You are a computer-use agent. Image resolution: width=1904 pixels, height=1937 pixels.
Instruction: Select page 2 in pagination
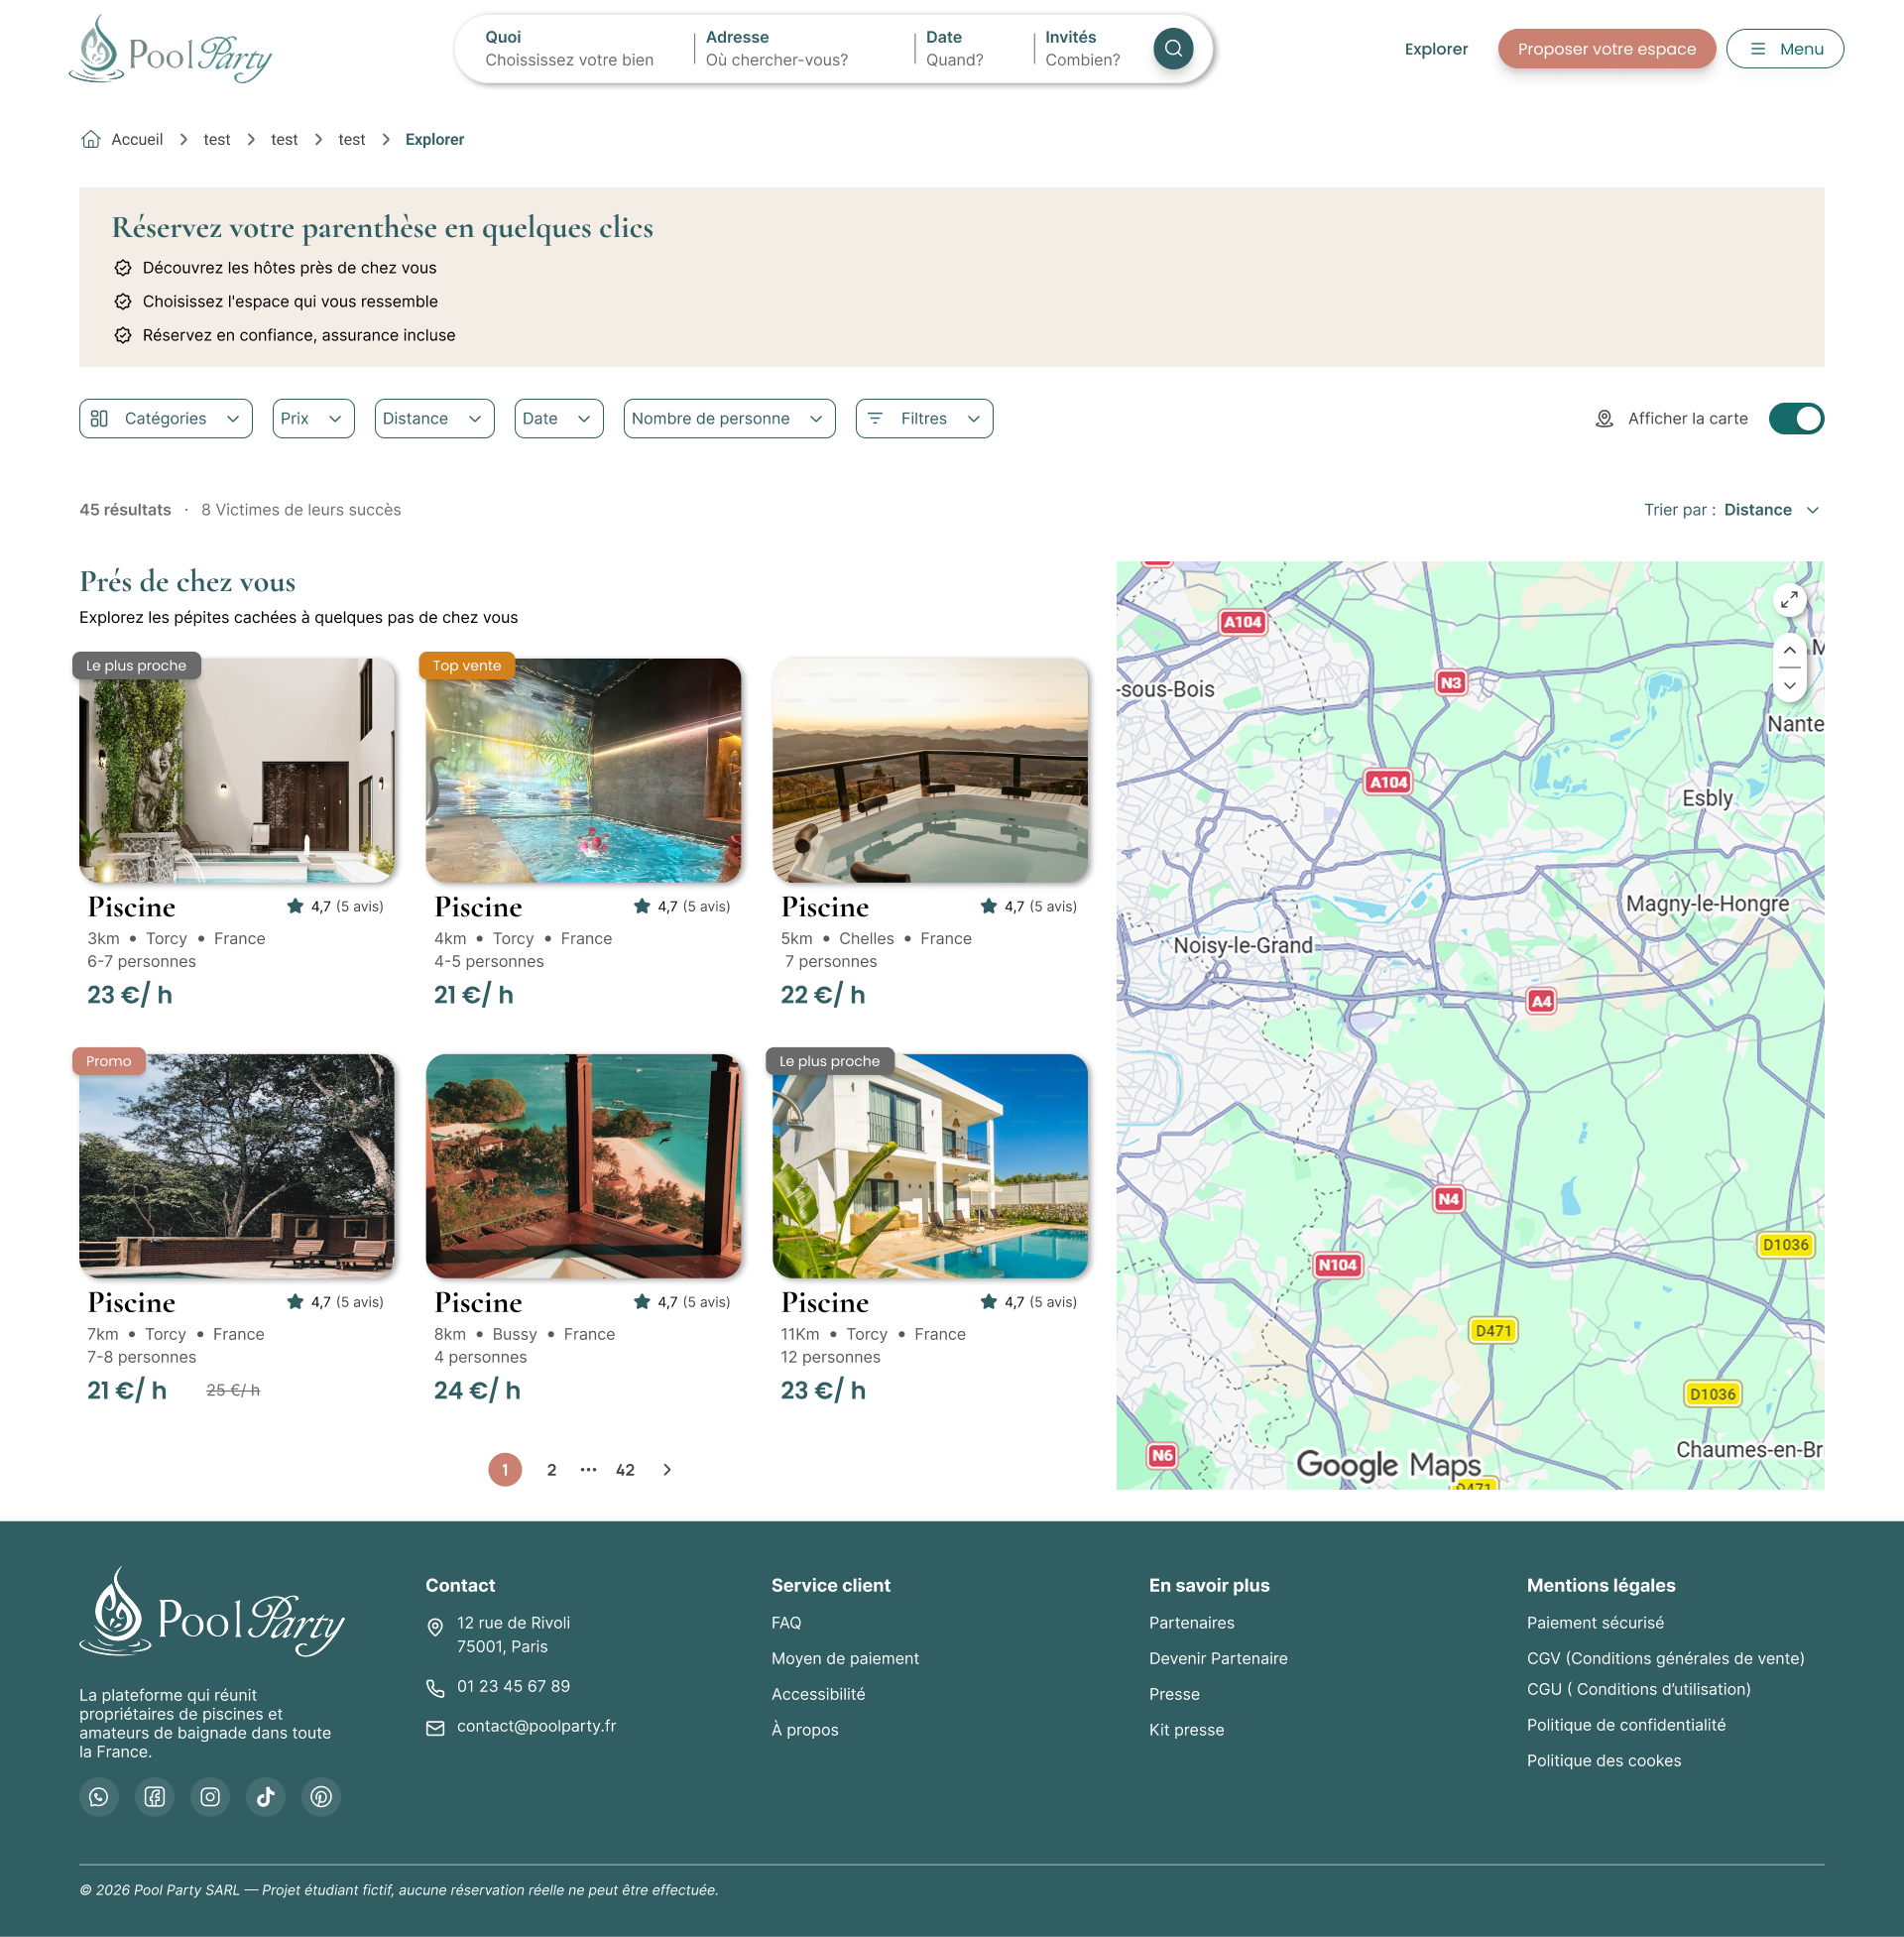(x=551, y=1469)
